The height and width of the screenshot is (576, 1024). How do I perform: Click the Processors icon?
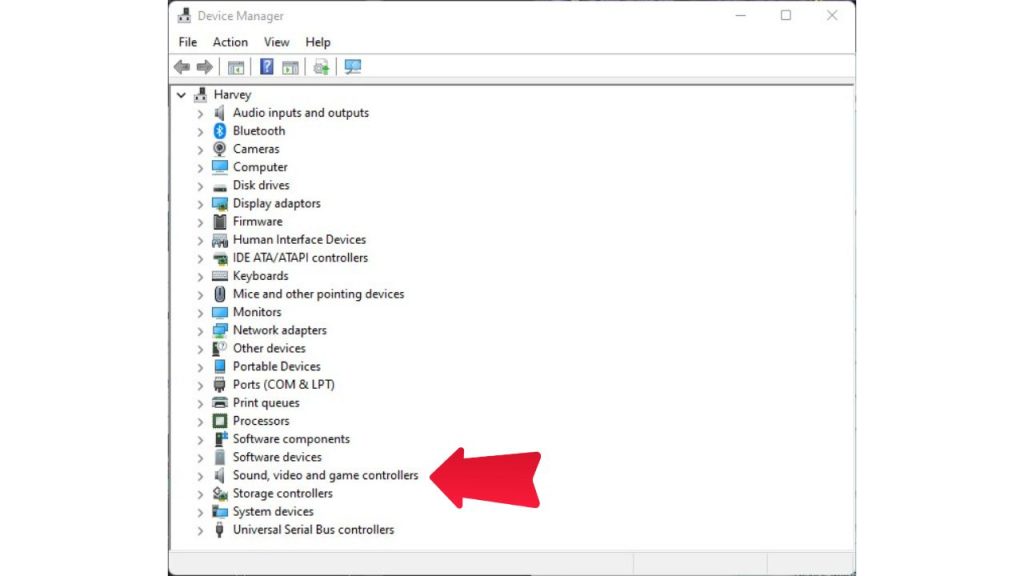coord(220,421)
